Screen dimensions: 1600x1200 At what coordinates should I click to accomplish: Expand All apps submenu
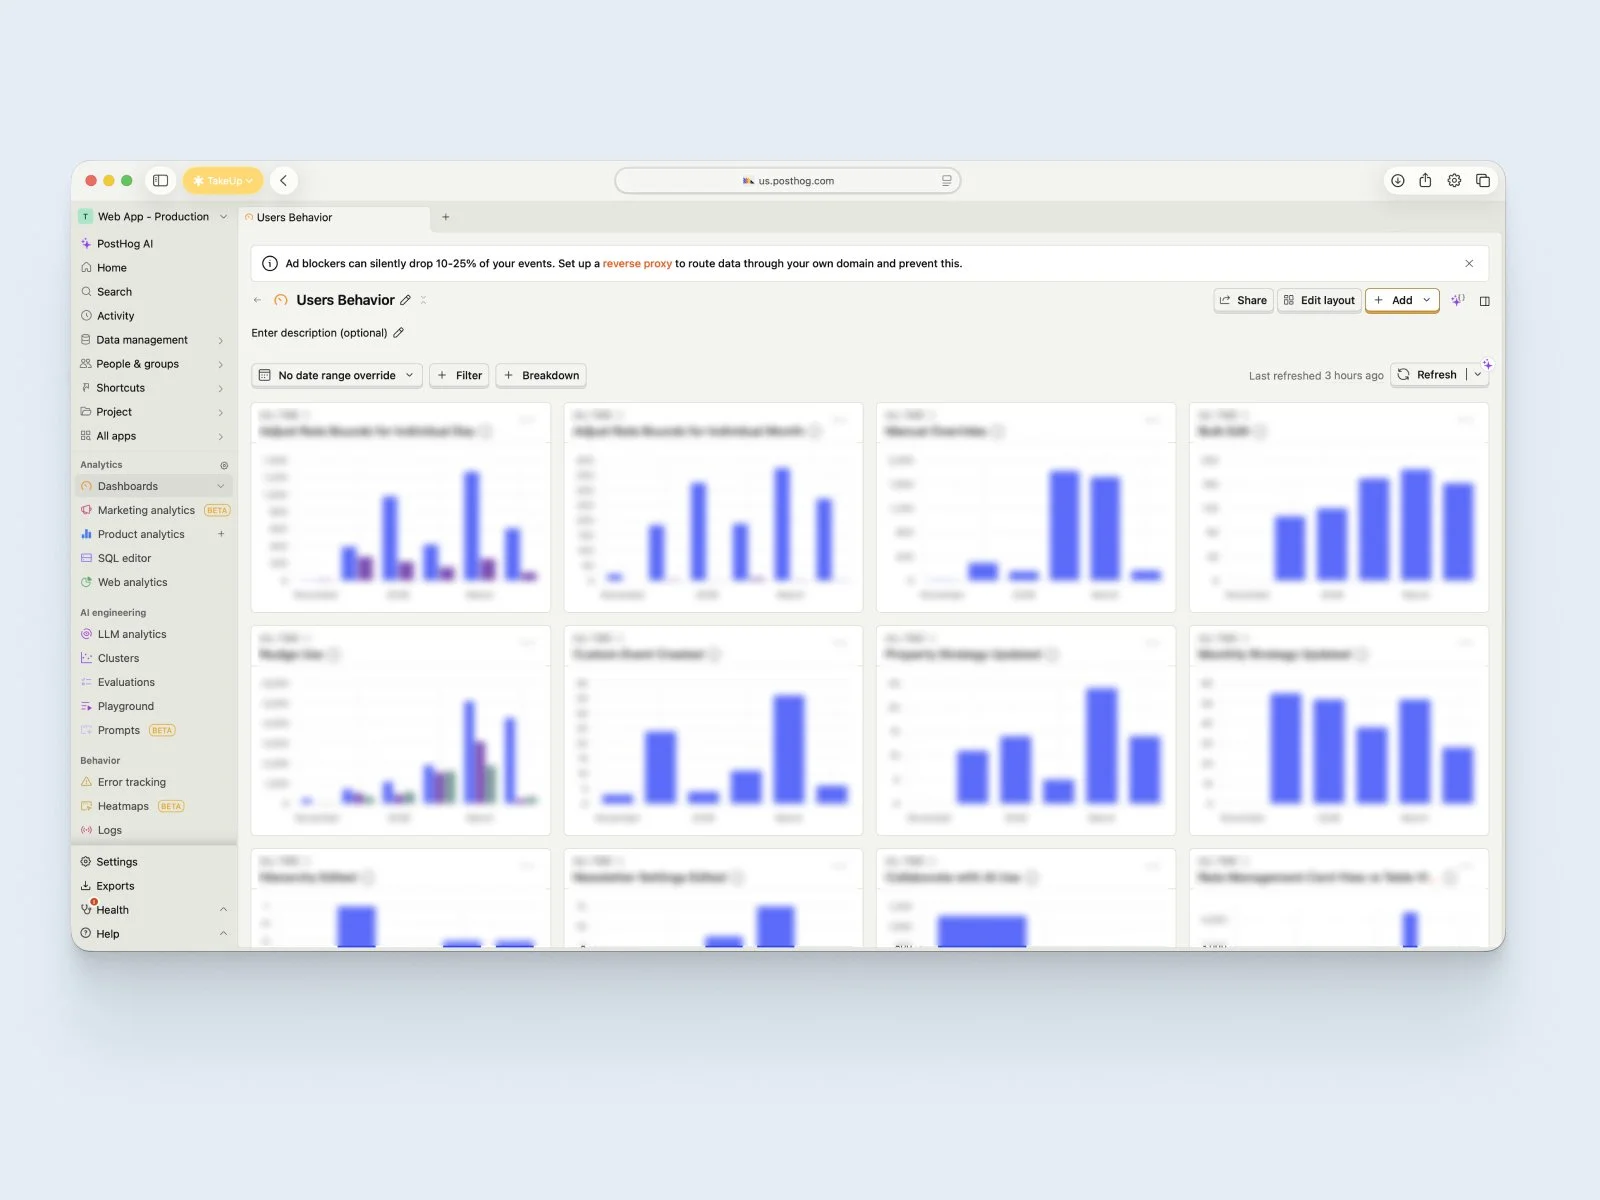click(221, 436)
